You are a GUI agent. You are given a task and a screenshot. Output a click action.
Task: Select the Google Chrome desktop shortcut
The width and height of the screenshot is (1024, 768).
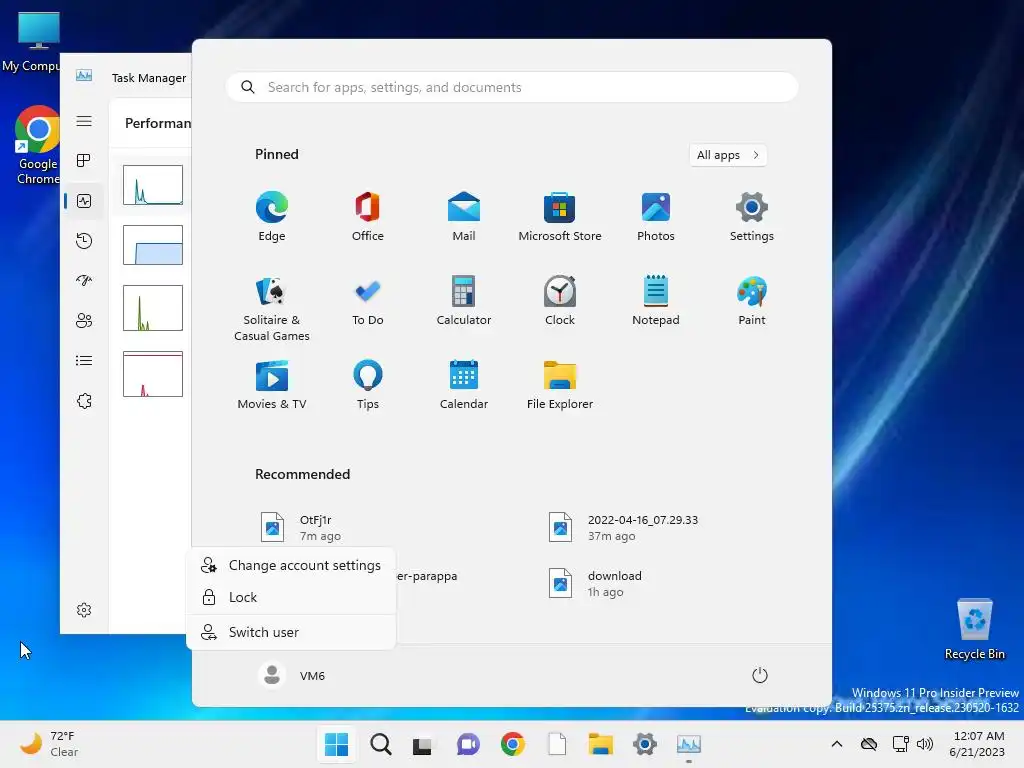click(37, 145)
